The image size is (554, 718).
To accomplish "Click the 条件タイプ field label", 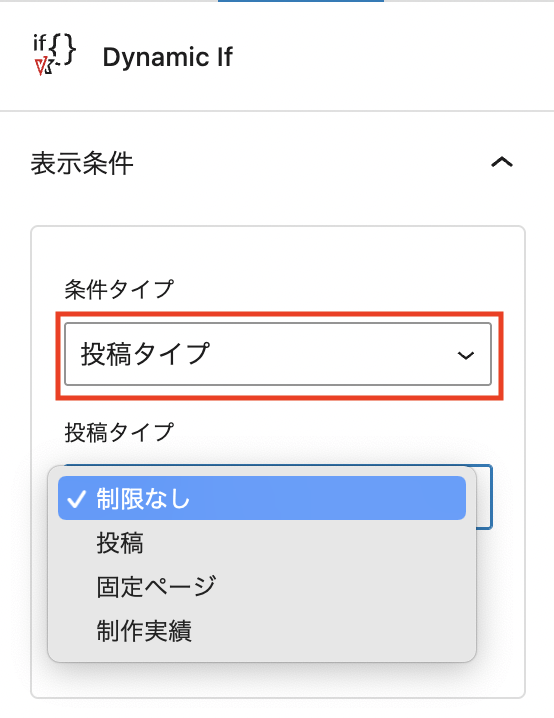I will pos(119,289).
